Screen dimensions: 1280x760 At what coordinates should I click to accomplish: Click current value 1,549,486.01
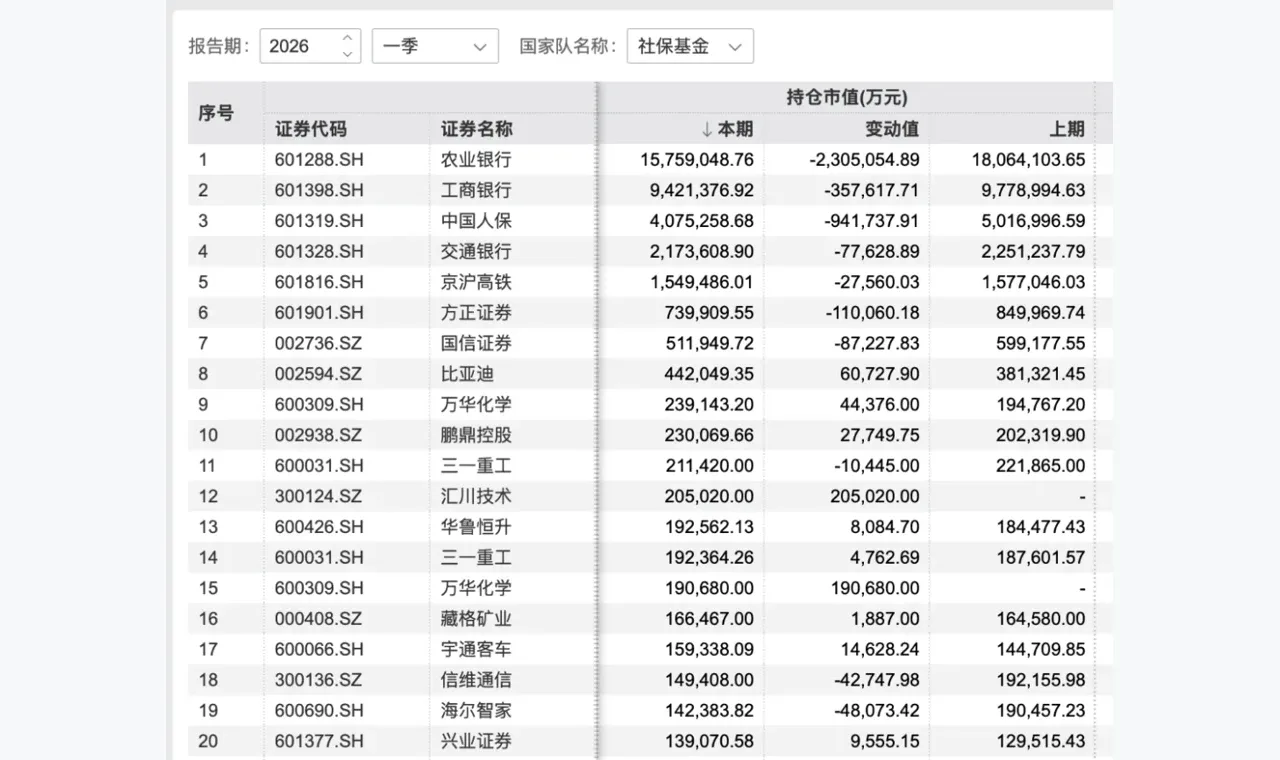702,282
